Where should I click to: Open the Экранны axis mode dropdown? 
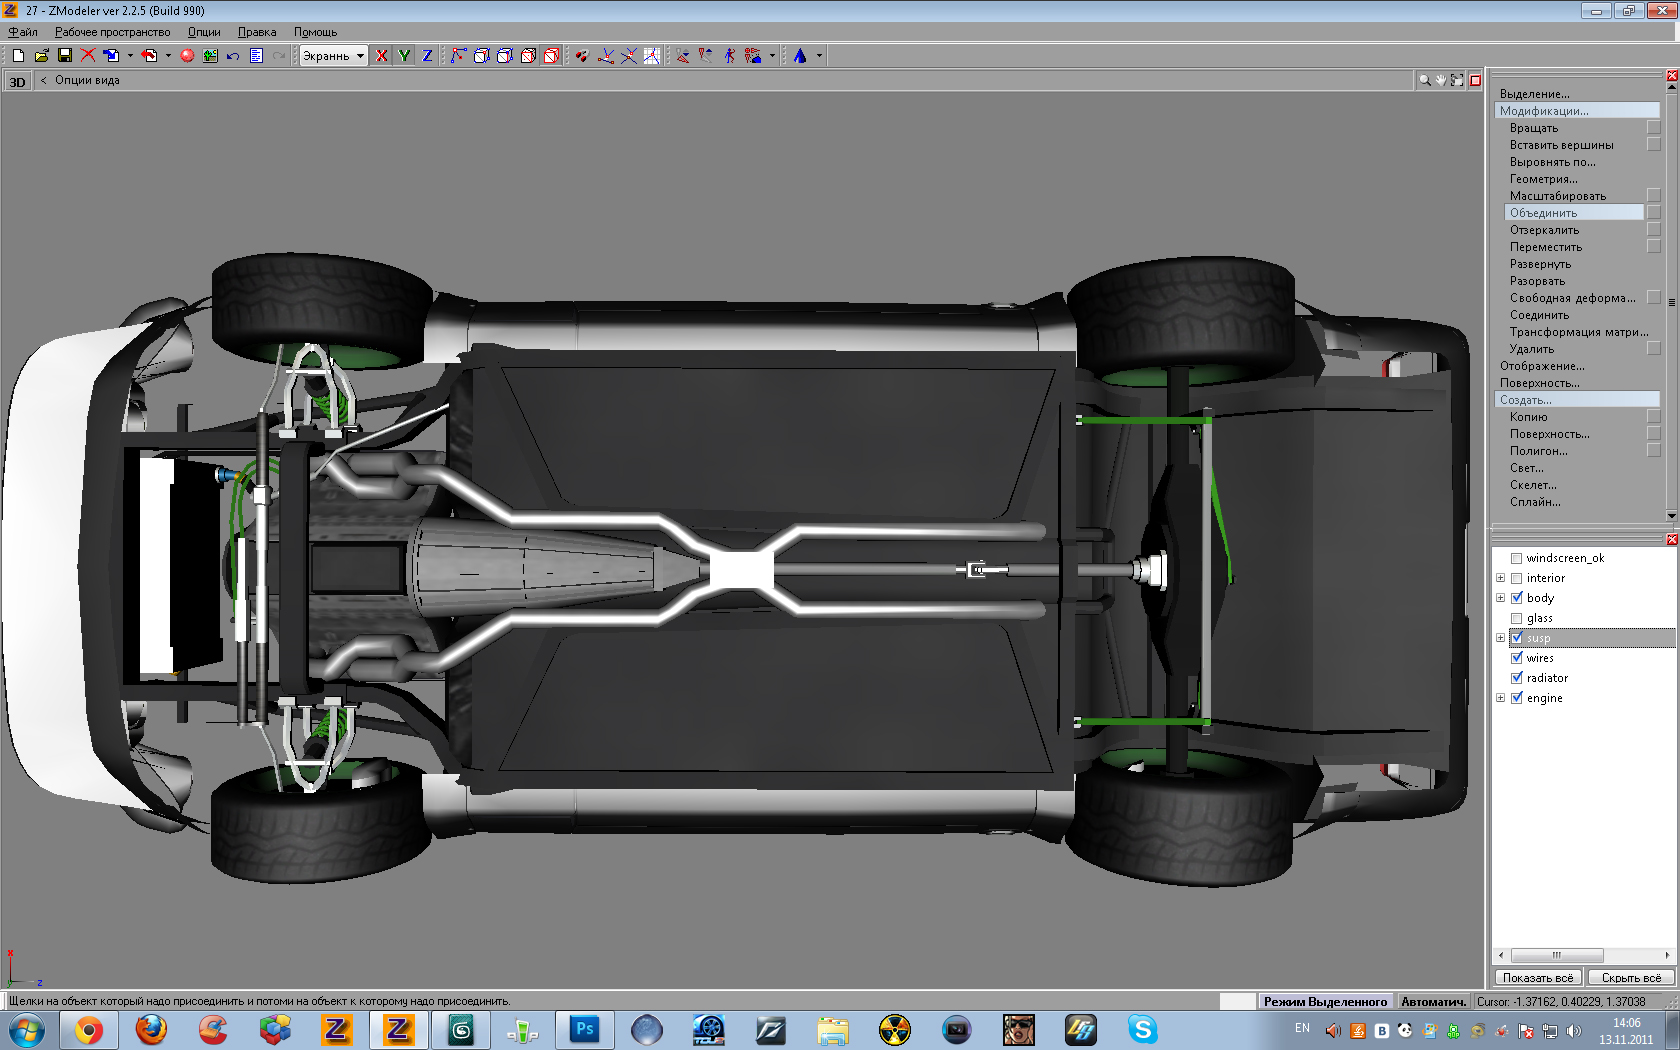(x=360, y=56)
